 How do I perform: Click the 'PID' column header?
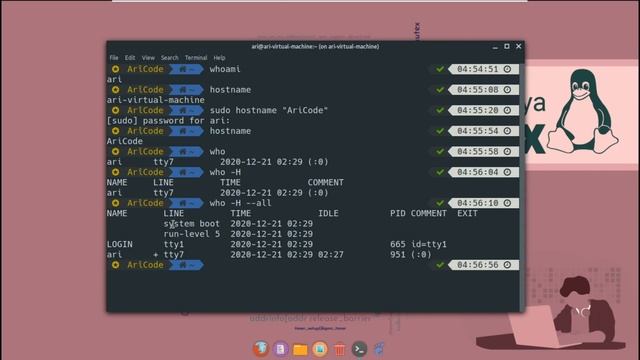398,213
